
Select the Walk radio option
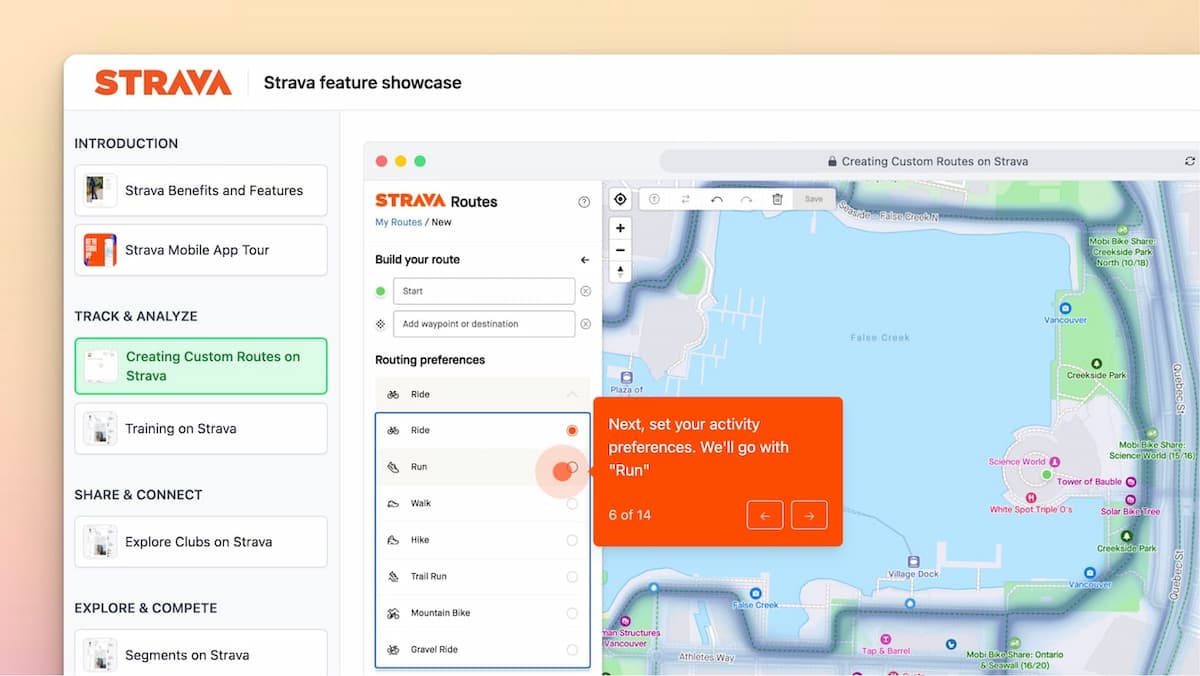(x=571, y=504)
